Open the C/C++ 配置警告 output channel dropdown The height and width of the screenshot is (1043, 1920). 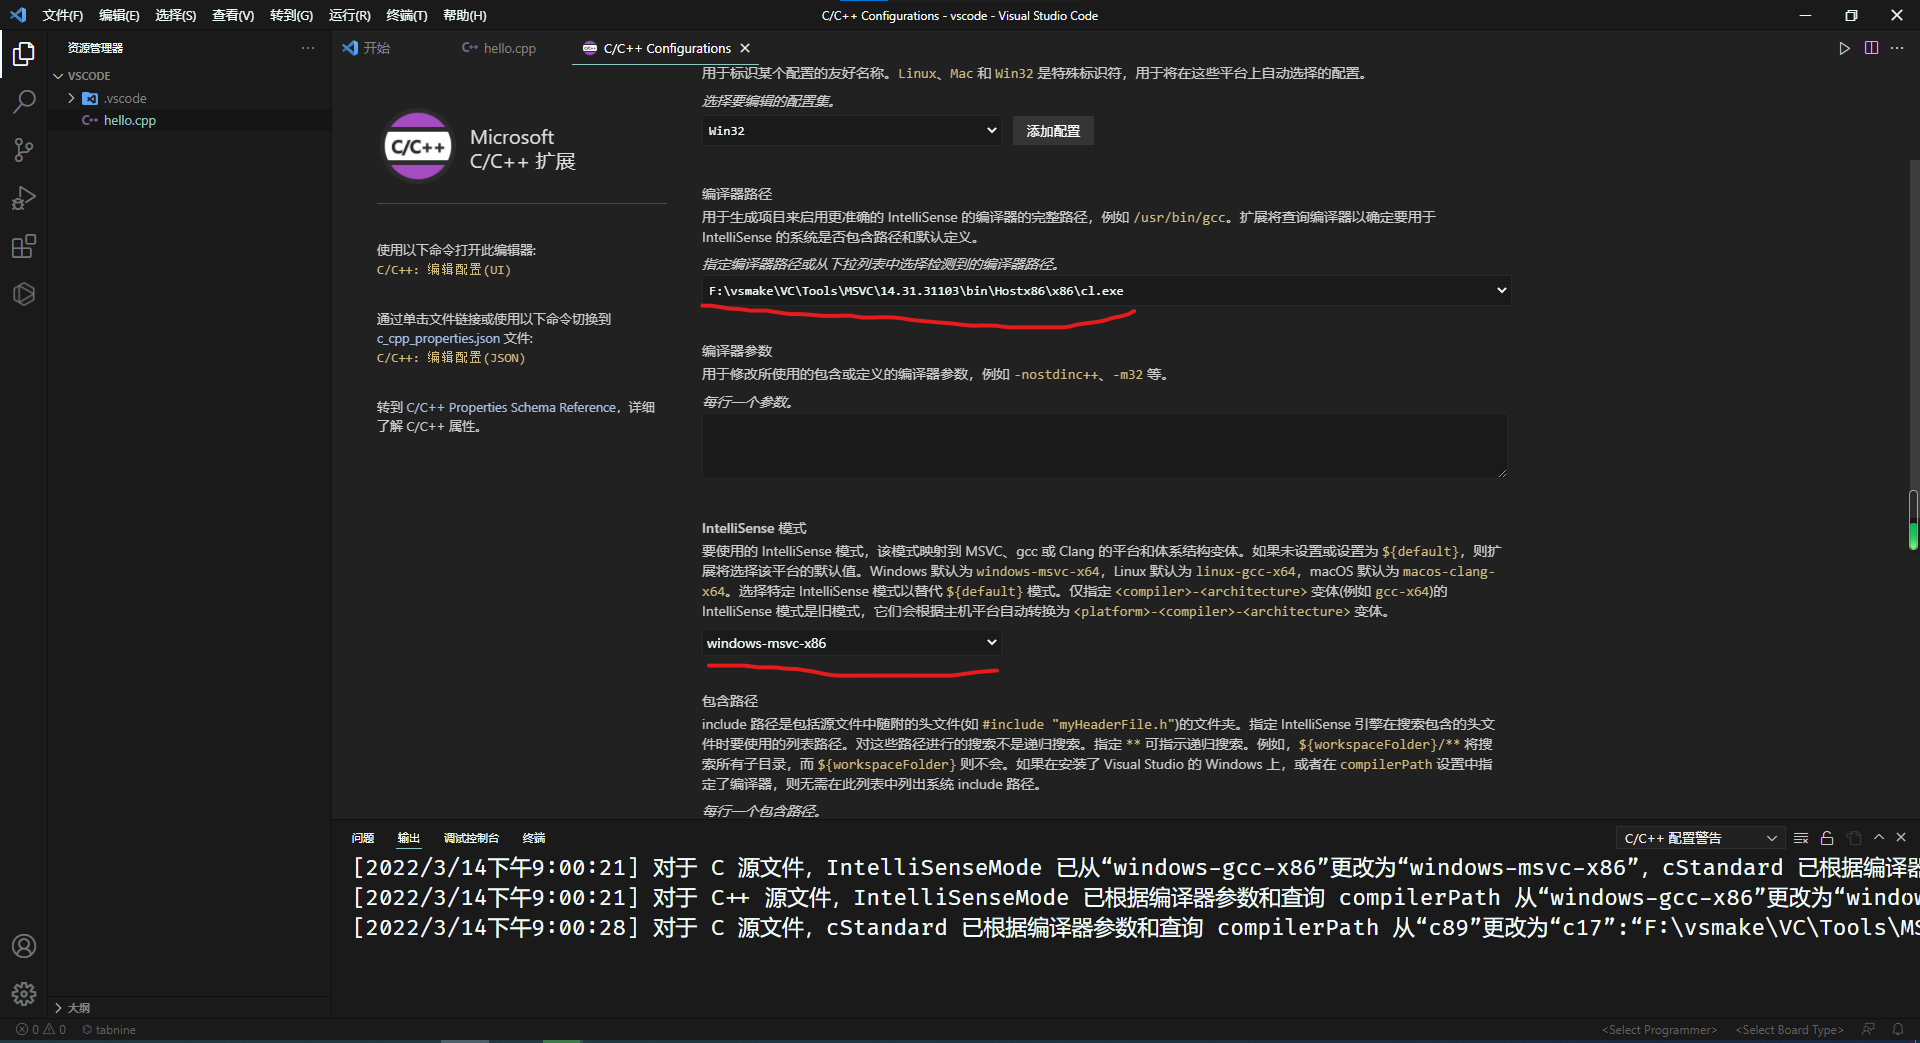pyautogui.click(x=1700, y=838)
